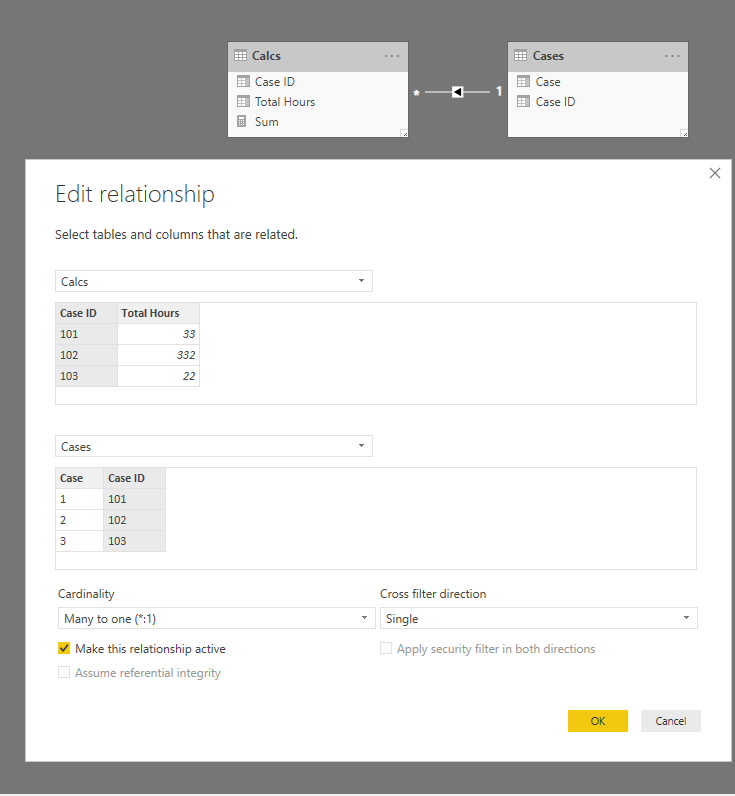
Task: Click the 101 cell in Calcs preview
Action: [x=86, y=334]
